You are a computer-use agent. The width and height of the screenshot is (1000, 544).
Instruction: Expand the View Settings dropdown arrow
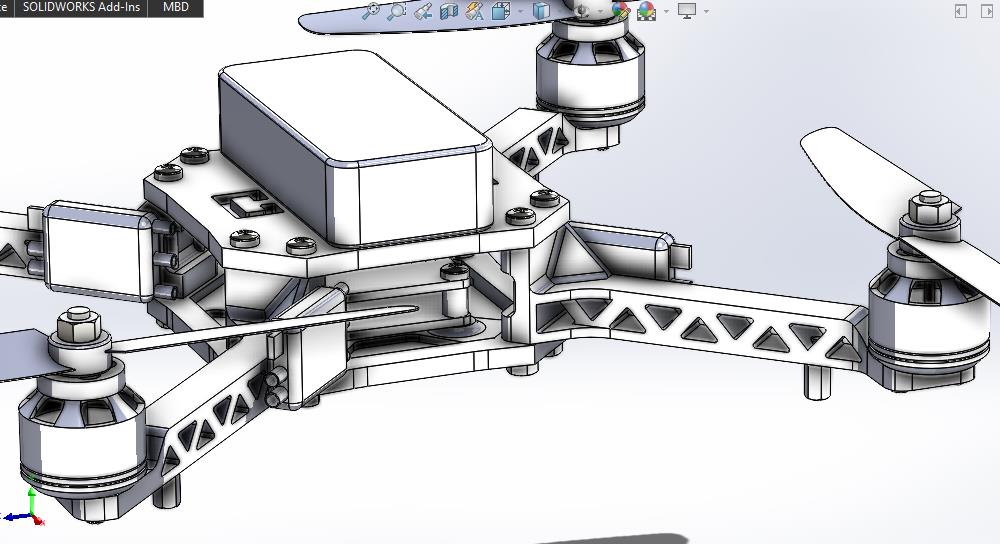point(706,11)
